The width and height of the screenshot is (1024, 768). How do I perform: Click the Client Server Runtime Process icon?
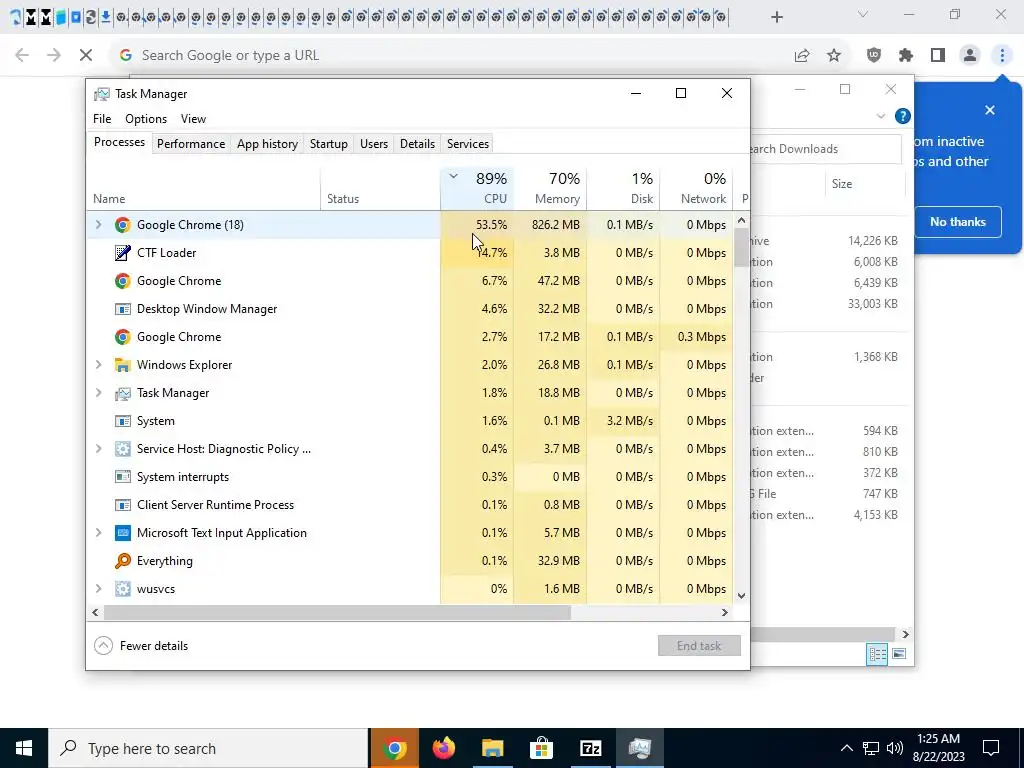click(x=122, y=505)
